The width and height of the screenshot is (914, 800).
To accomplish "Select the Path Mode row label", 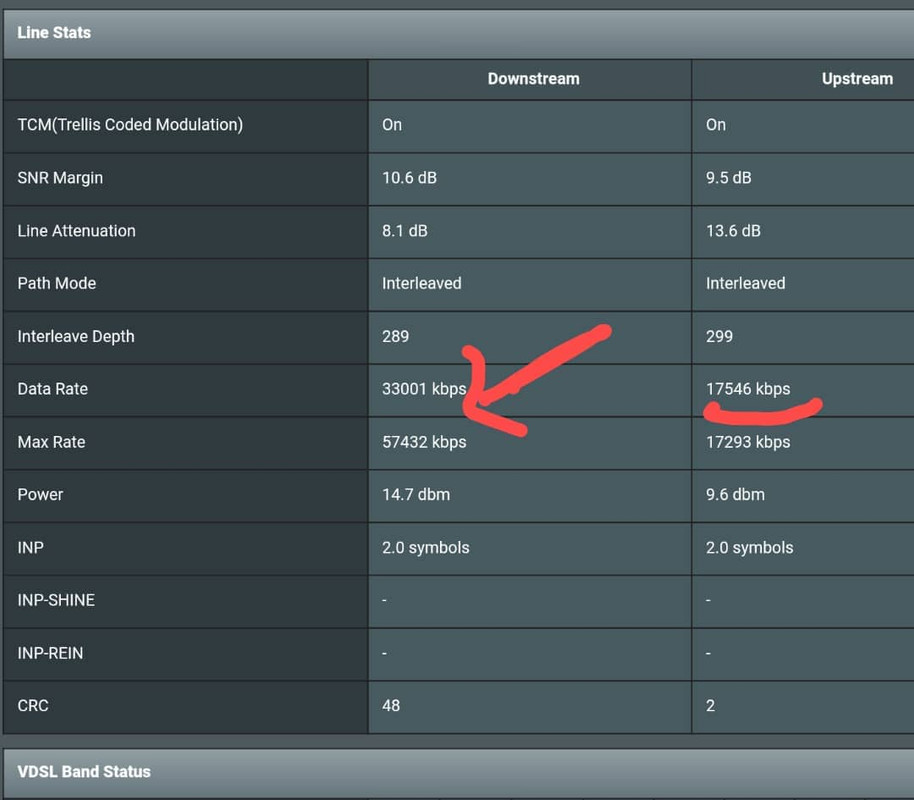I will [x=57, y=283].
